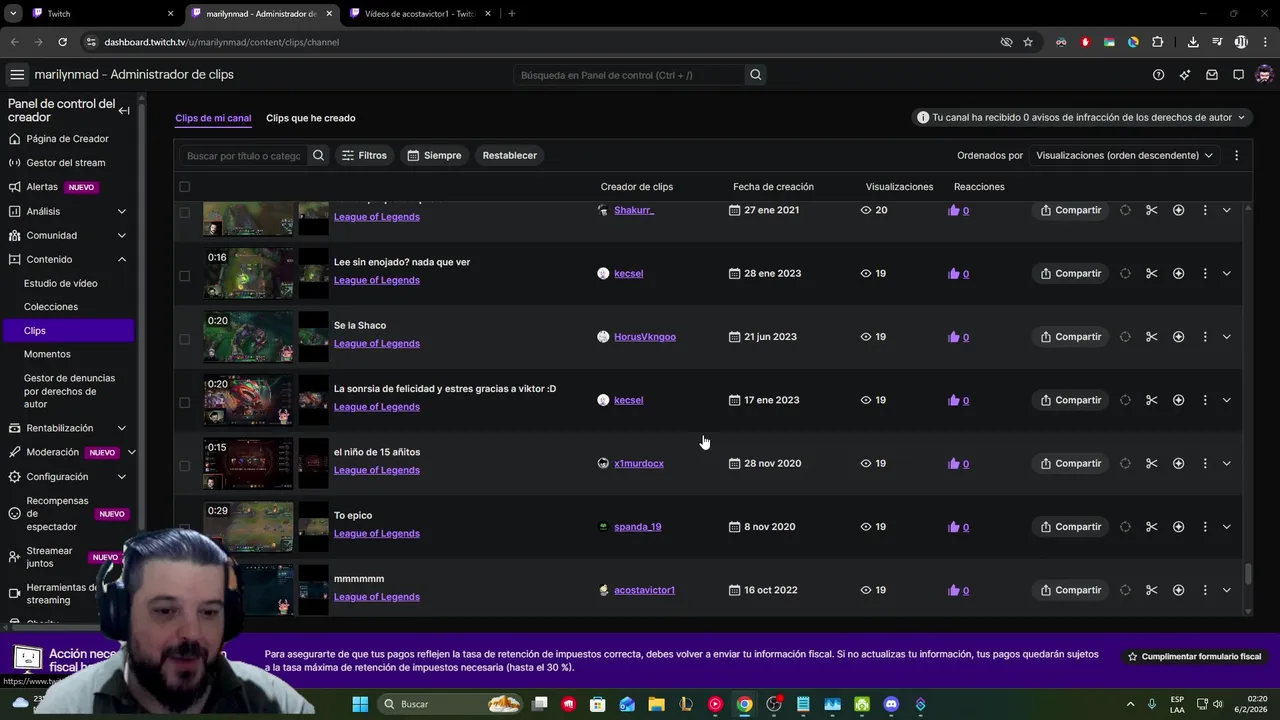Viewport: 1280px width, 720px height.
Task: Edit clip scissors icon for To epico
Action: pos(1151,527)
